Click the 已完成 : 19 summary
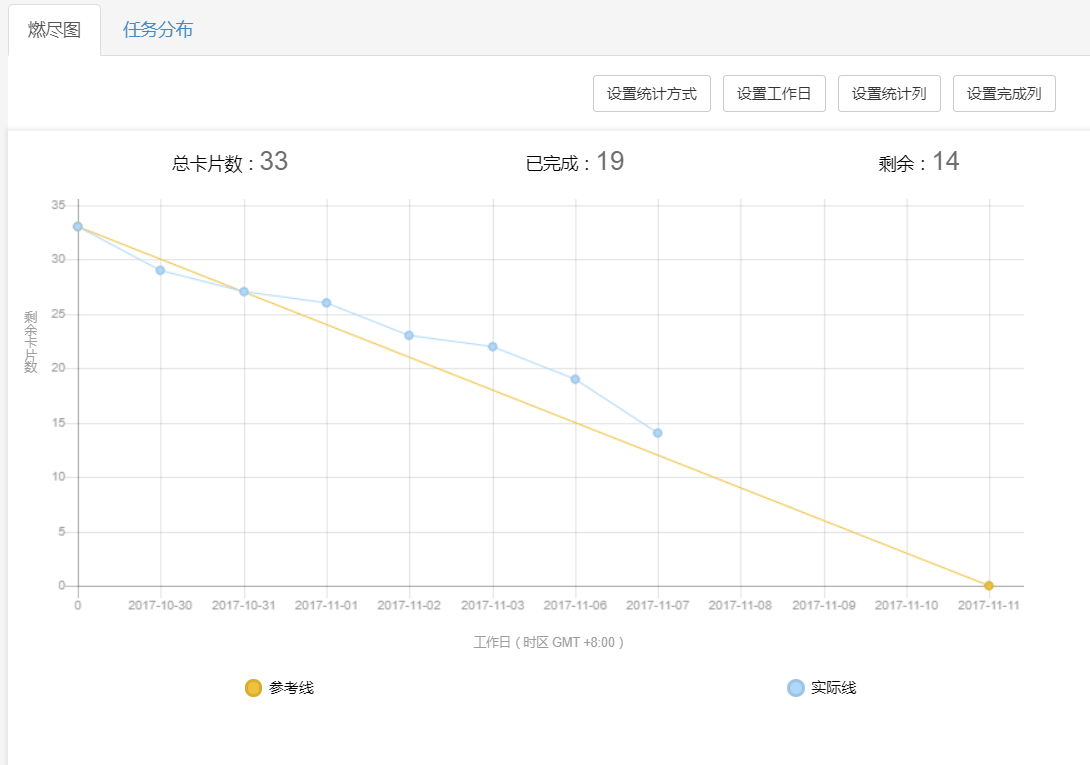Viewport: 1090px width, 765px height. click(x=574, y=162)
